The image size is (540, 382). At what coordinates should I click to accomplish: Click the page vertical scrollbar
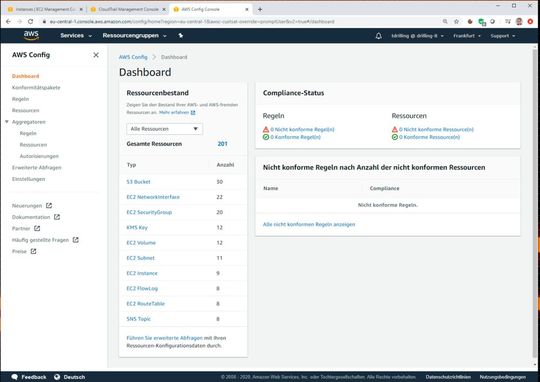pyautogui.click(x=535, y=204)
